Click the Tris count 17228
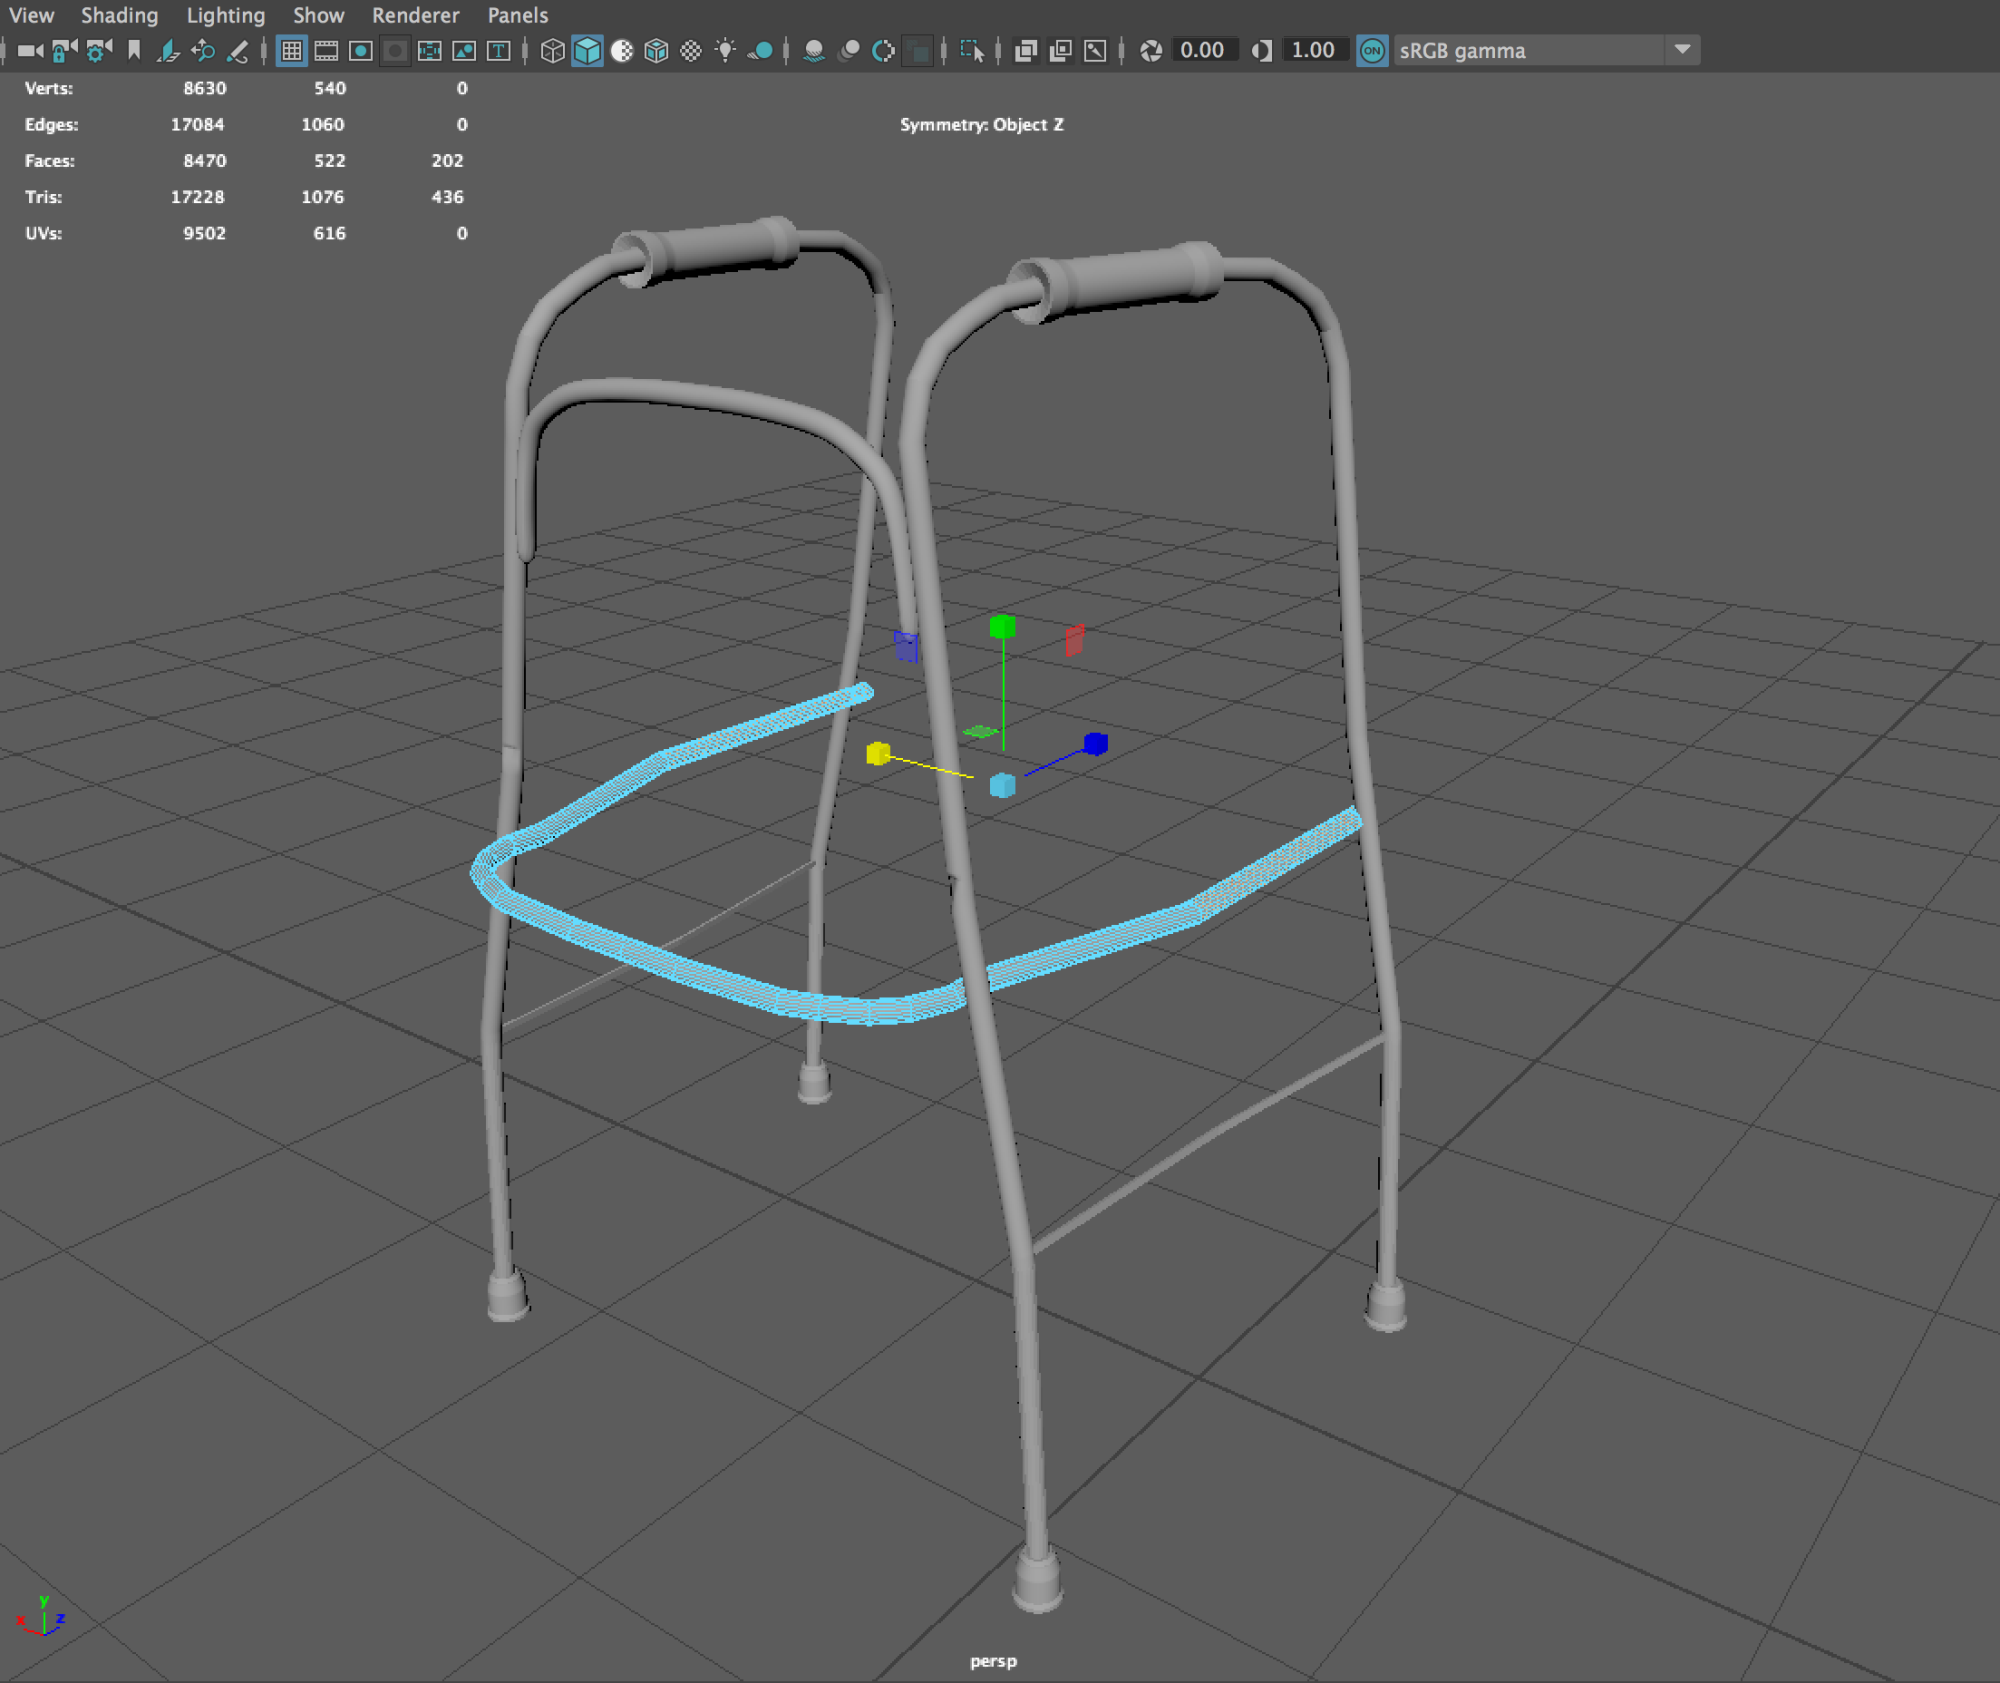Image resolution: width=2000 pixels, height=1683 pixels. coord(197,197)
